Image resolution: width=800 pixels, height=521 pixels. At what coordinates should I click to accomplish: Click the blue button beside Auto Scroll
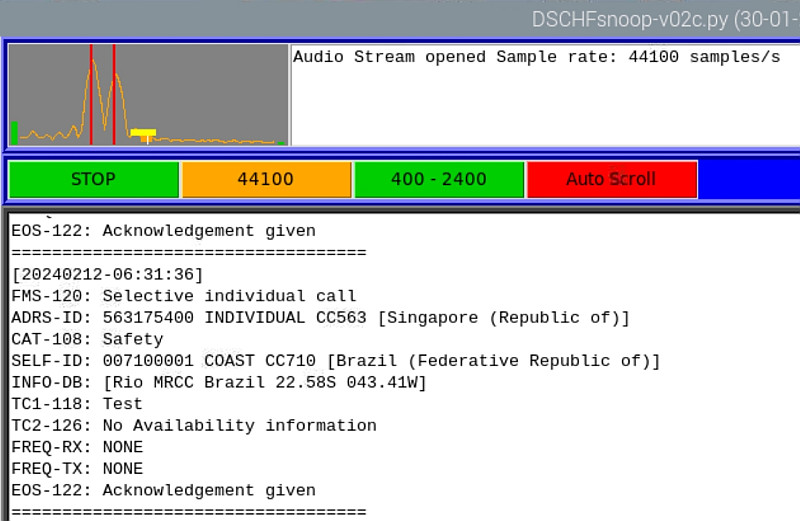748,180
